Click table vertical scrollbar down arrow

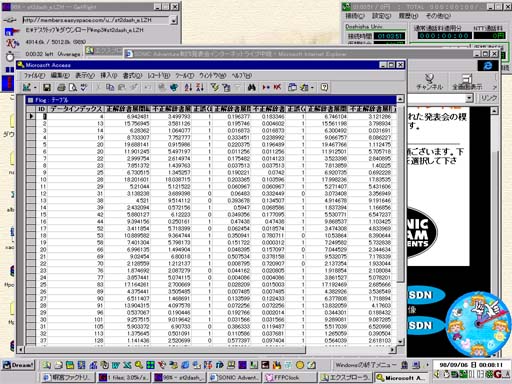(x=400, y=342)
